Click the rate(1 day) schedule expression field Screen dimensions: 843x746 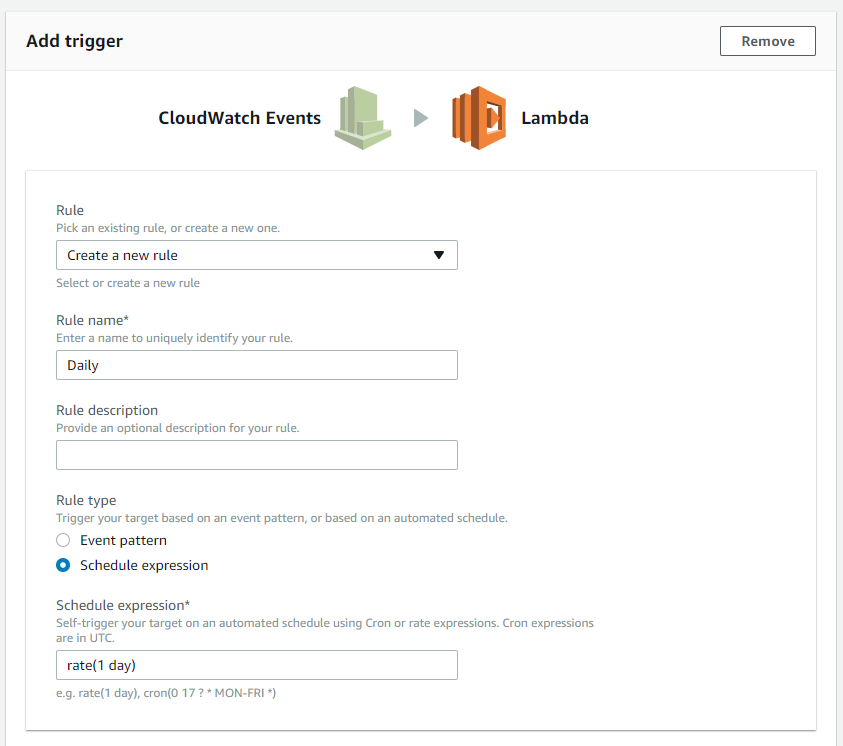point(257,665)
